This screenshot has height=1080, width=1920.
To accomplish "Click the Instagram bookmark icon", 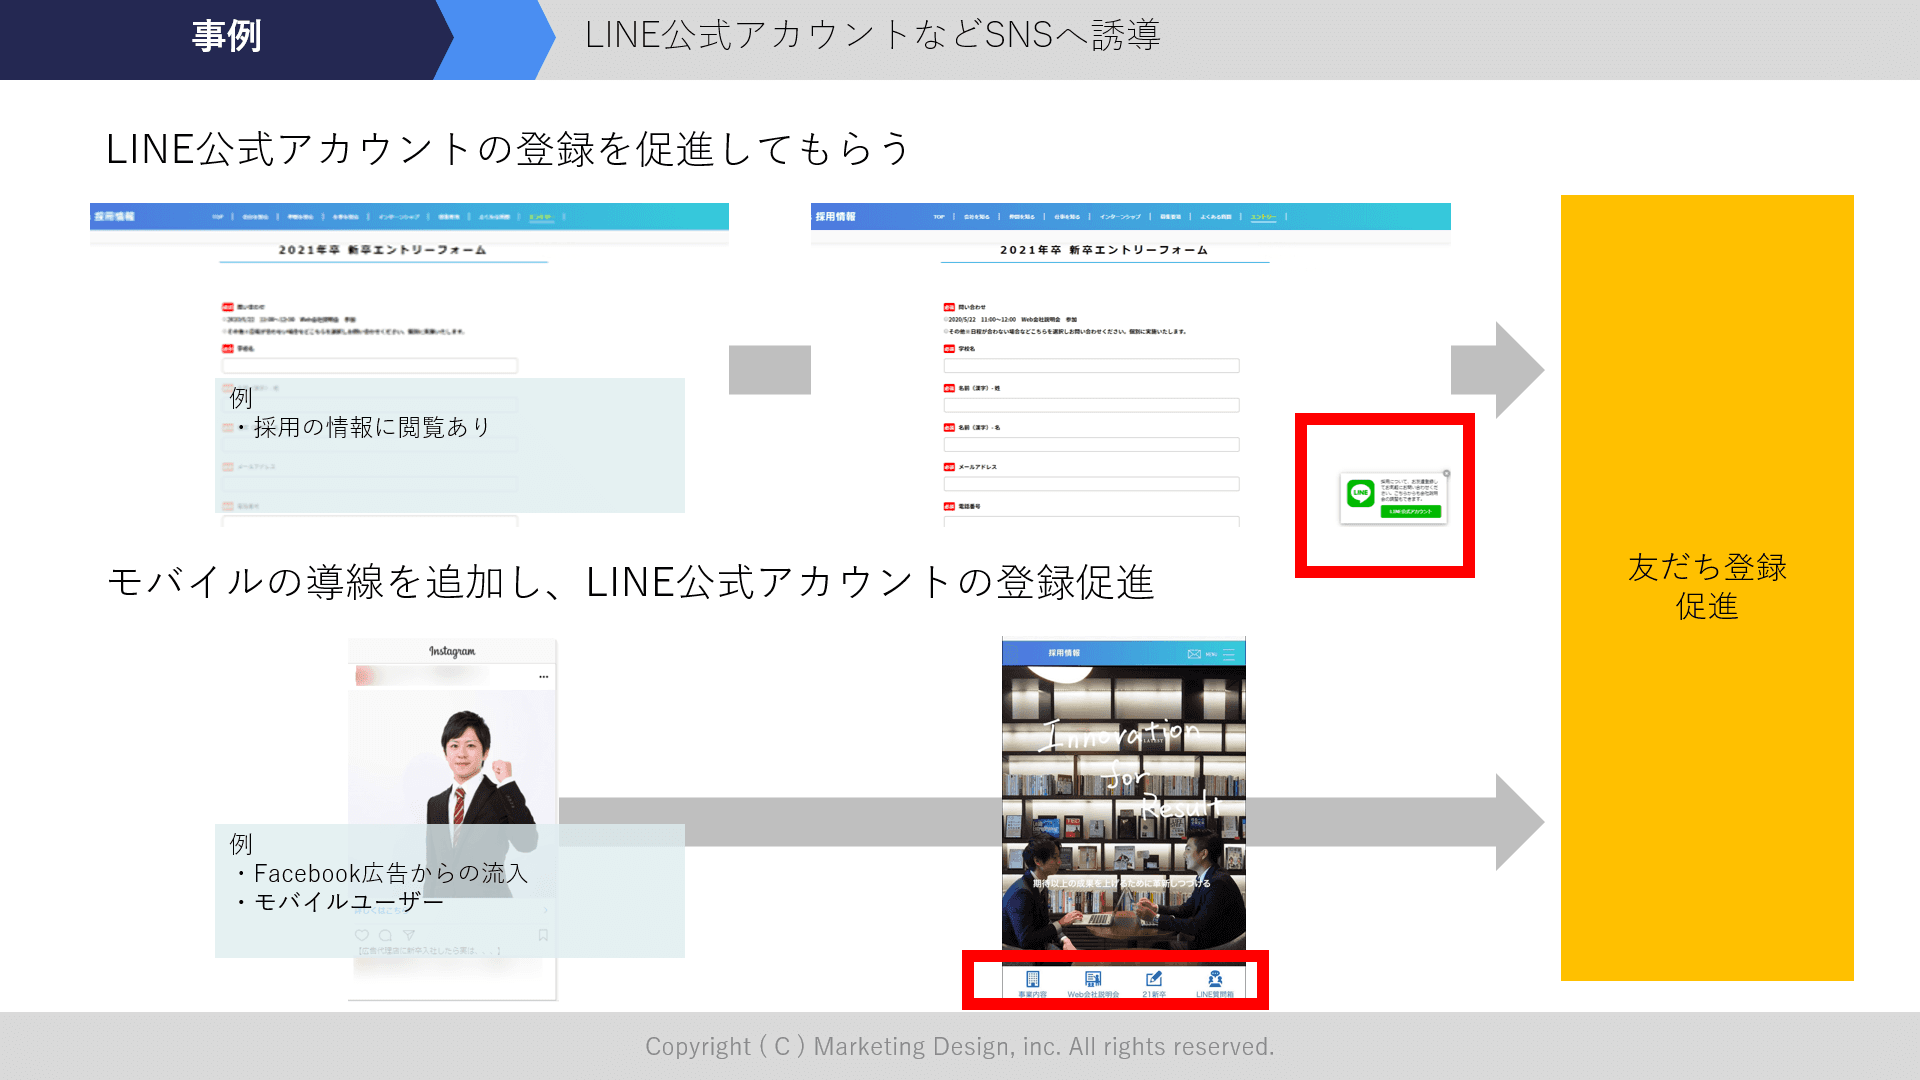I will [543, 935].
